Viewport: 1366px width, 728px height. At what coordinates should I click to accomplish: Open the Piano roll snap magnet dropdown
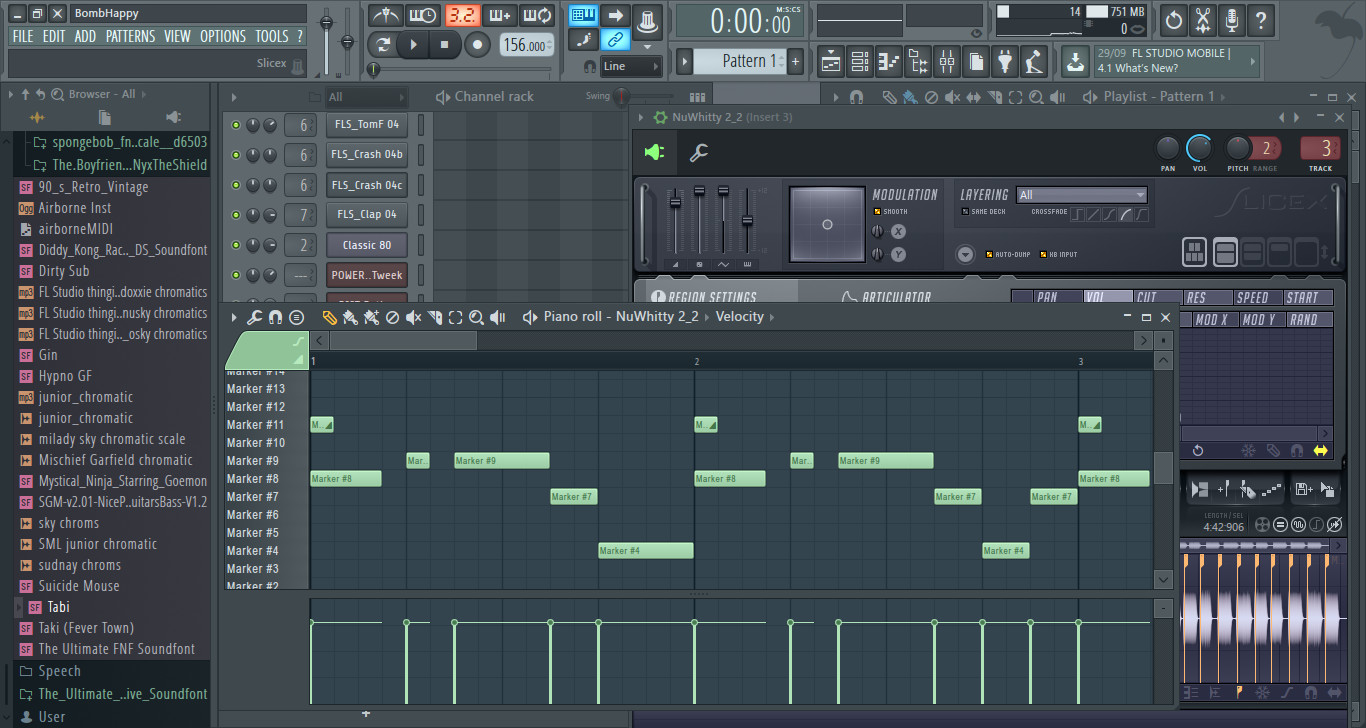coord(275,317)
